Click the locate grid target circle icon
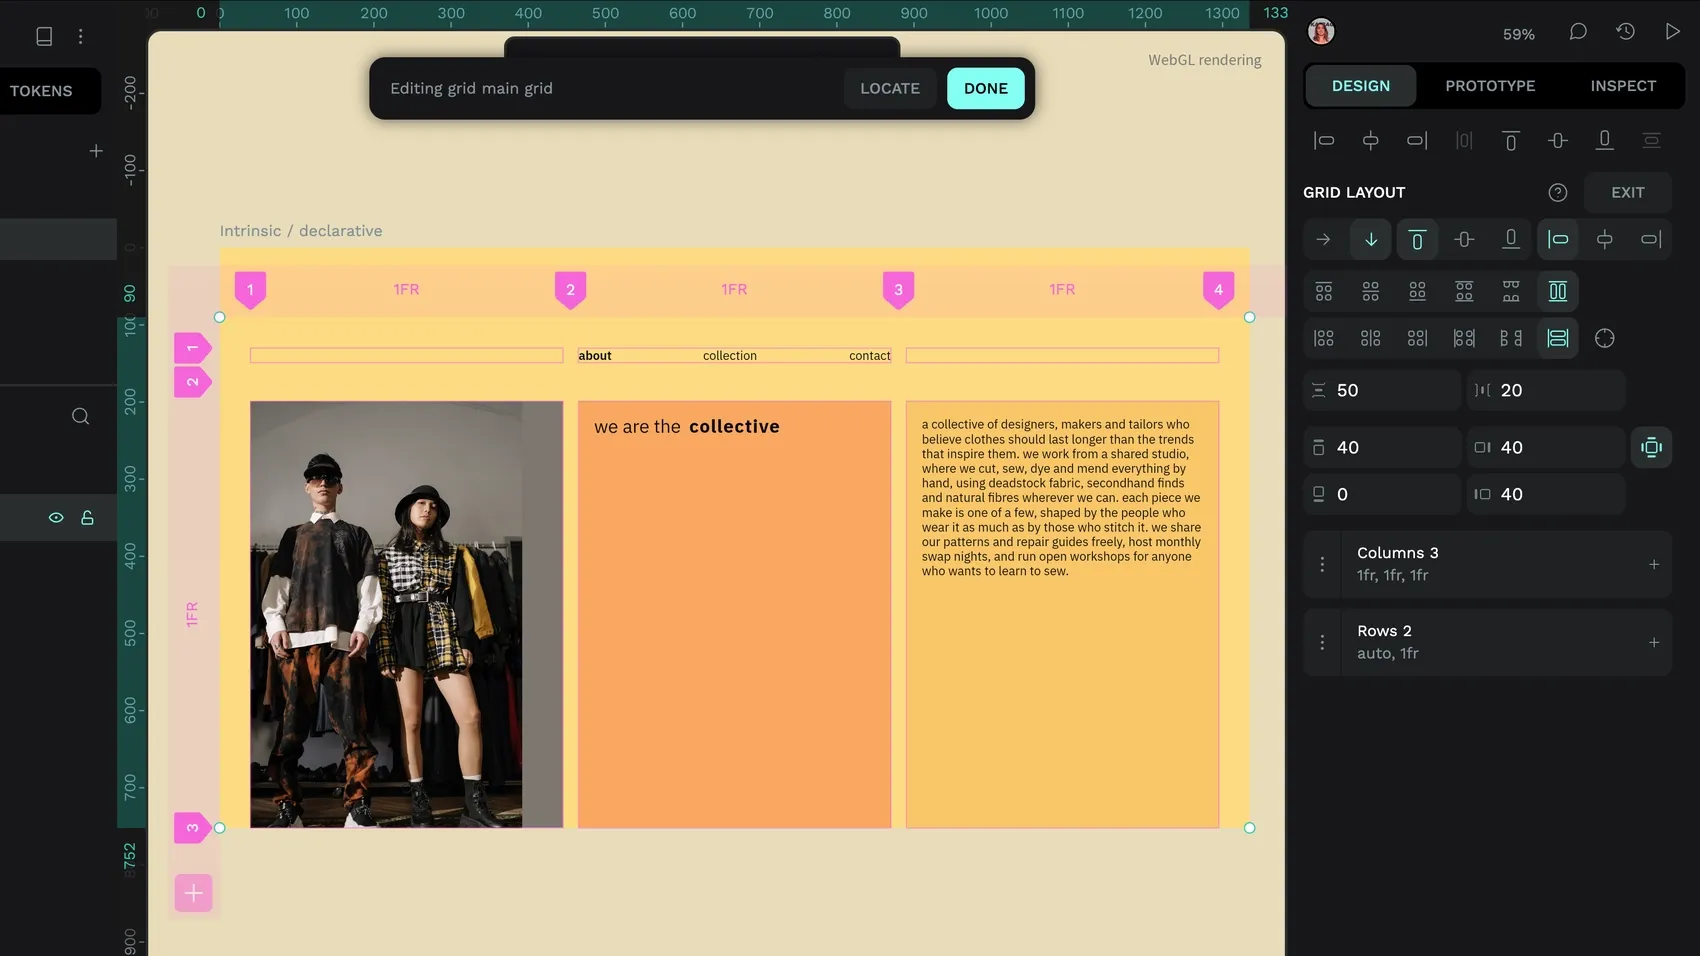 point(1605,338)
